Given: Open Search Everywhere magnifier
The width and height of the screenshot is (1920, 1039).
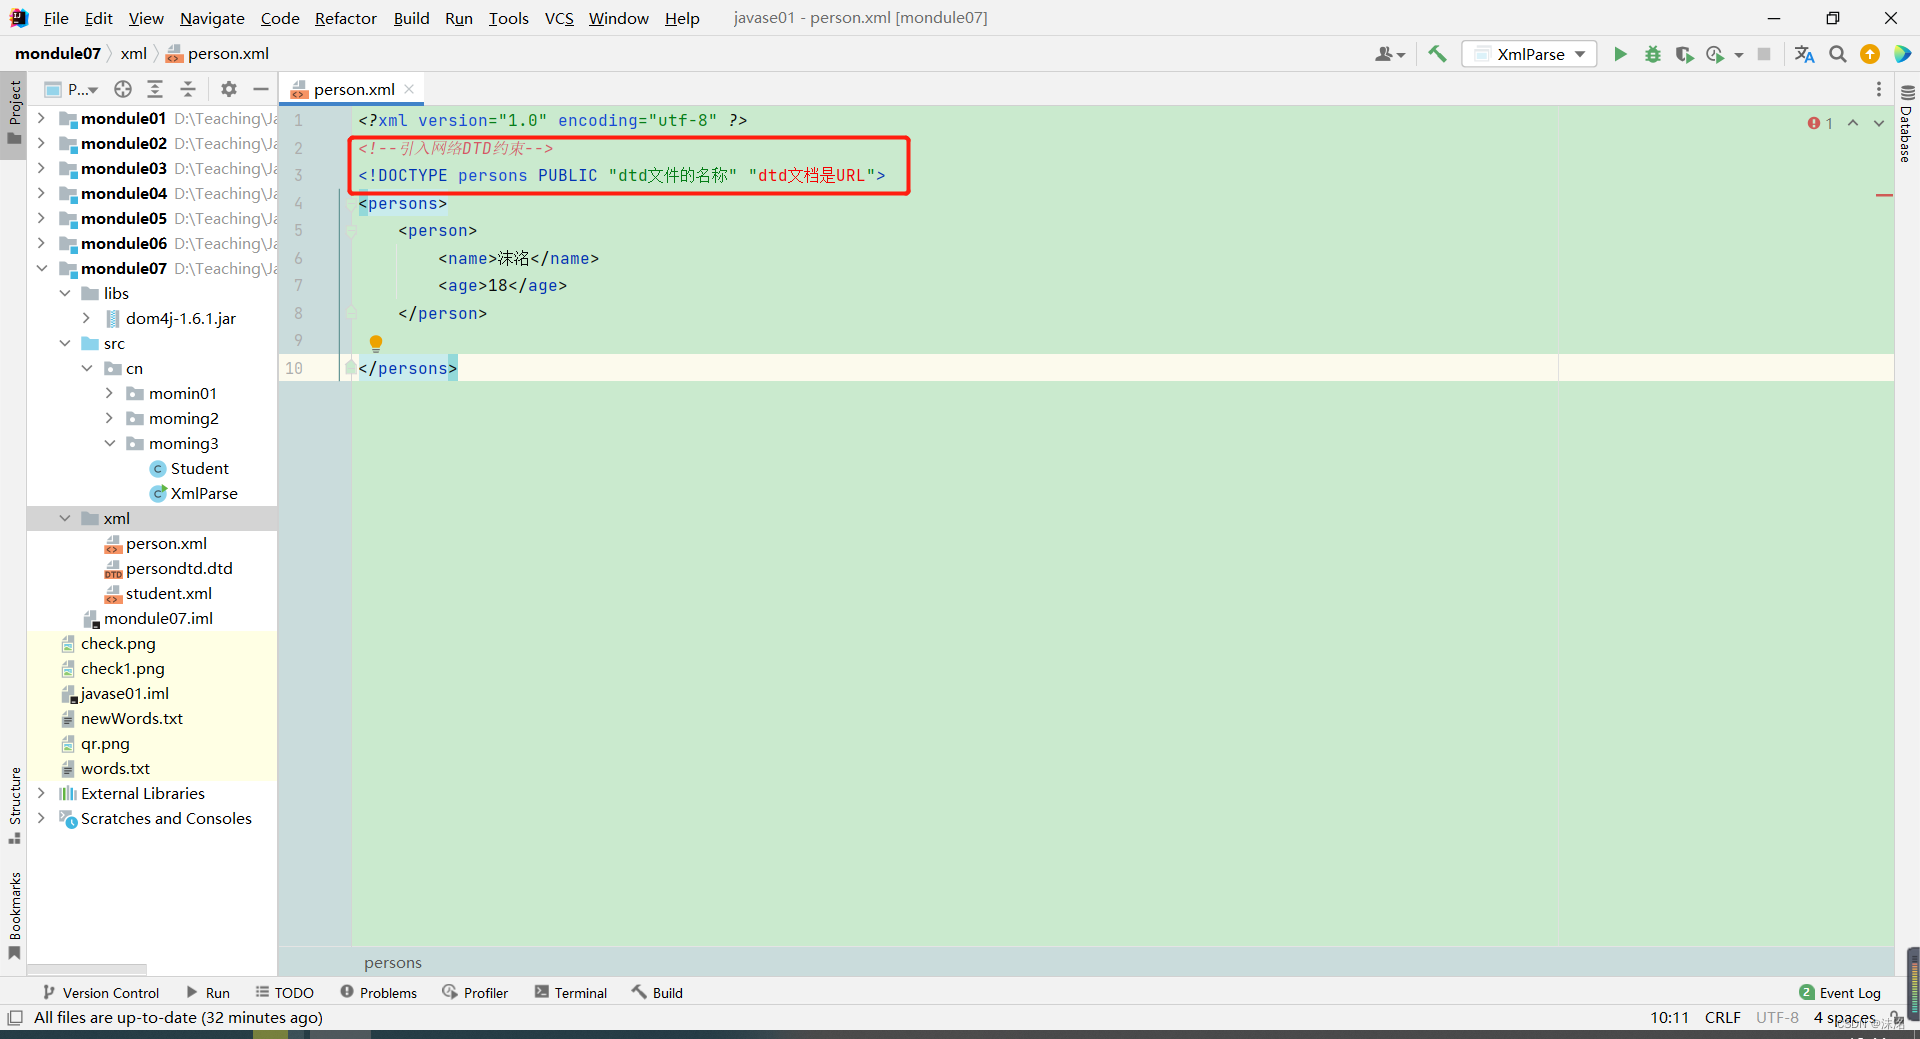Looking at the screenshot, I should [1837, 54].
